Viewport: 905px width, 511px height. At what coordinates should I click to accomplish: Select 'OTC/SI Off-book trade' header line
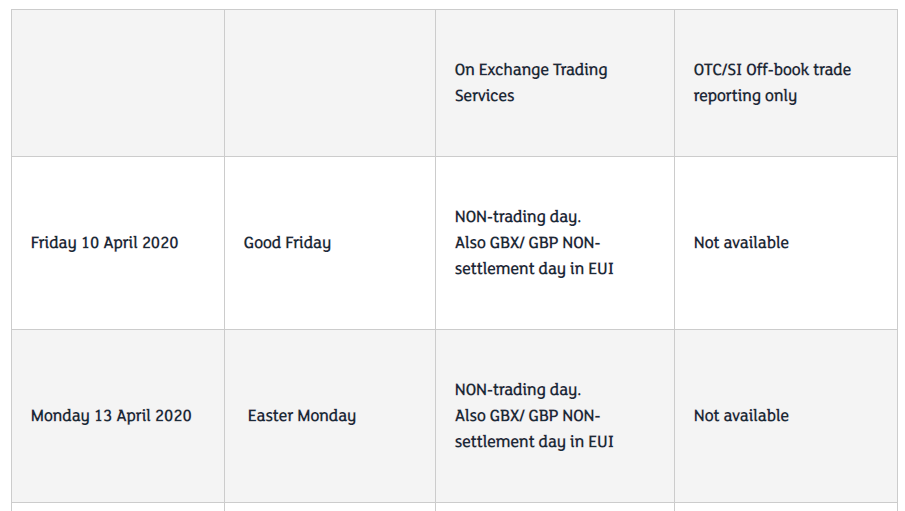coord(772,70)
